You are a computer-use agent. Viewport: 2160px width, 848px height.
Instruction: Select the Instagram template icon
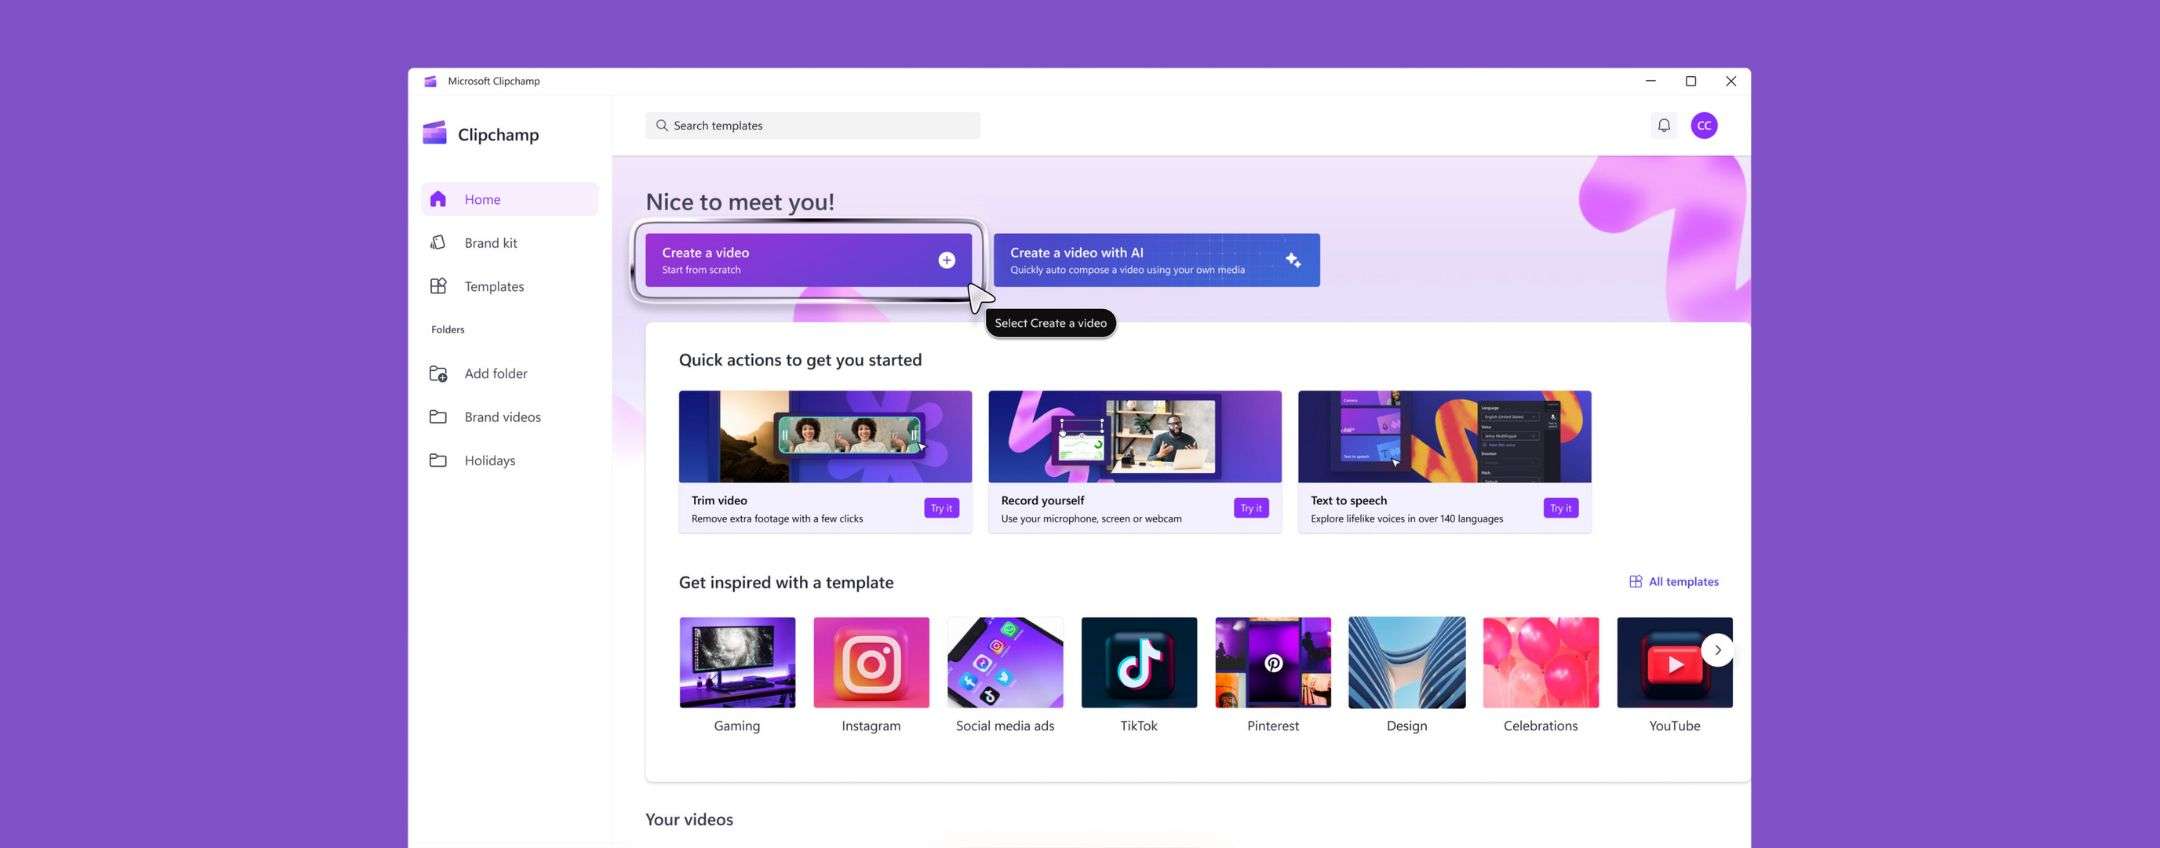870,662
